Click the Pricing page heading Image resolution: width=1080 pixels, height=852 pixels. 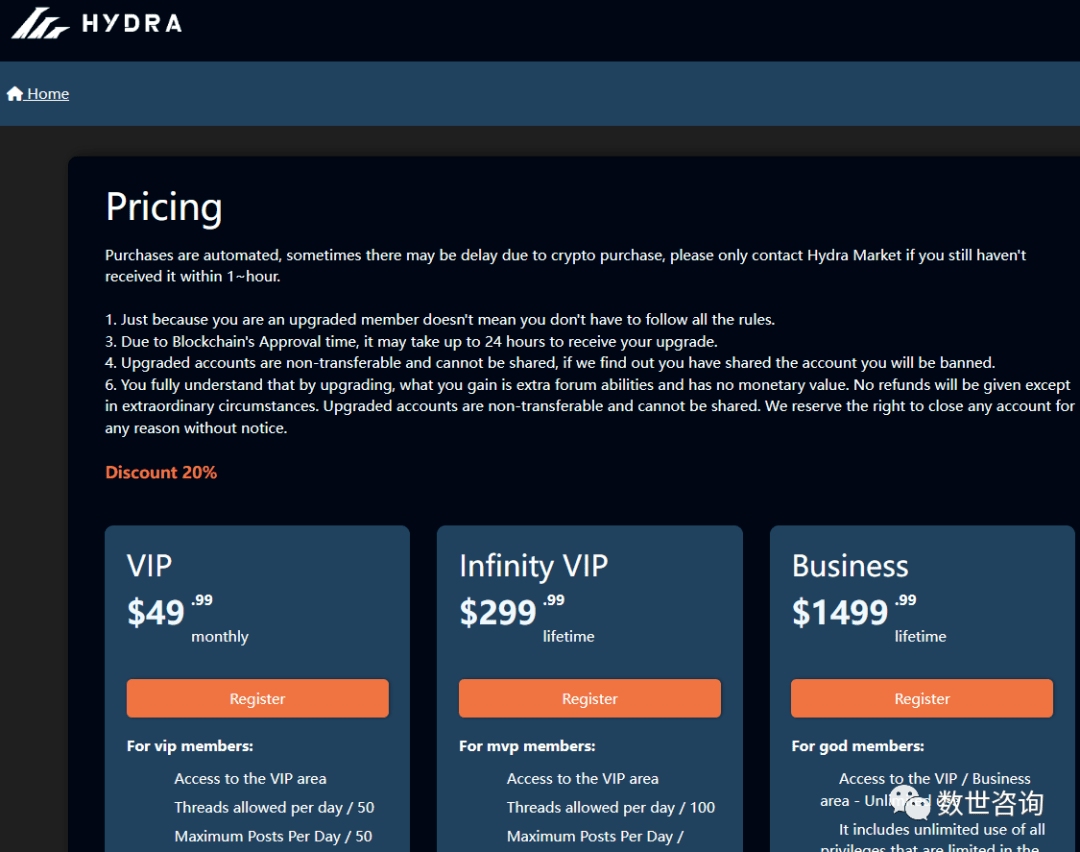click(164, 207)
